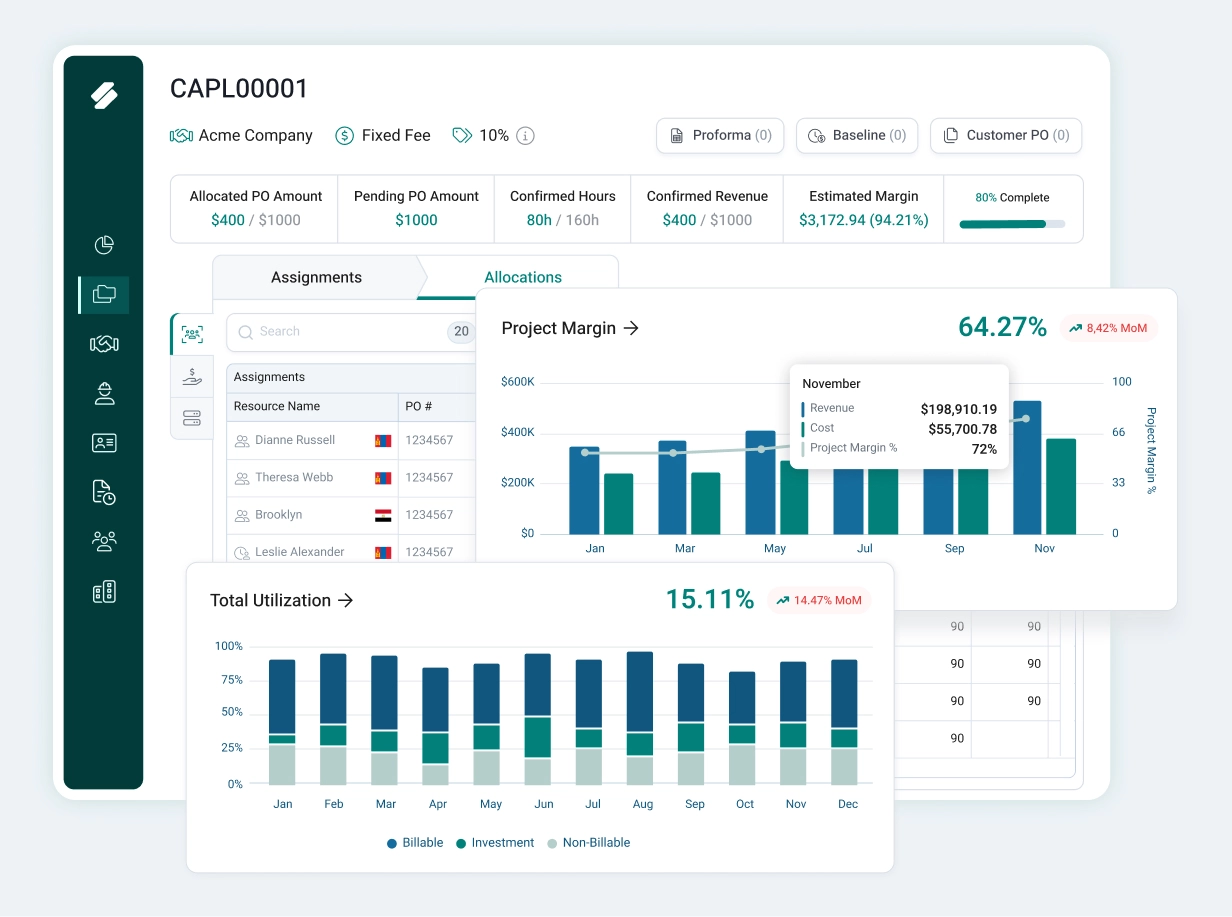Click the flag icon in Brooklyn row
The width and height of the screenshot is (1232, 917).
click(x=382, y=515)
